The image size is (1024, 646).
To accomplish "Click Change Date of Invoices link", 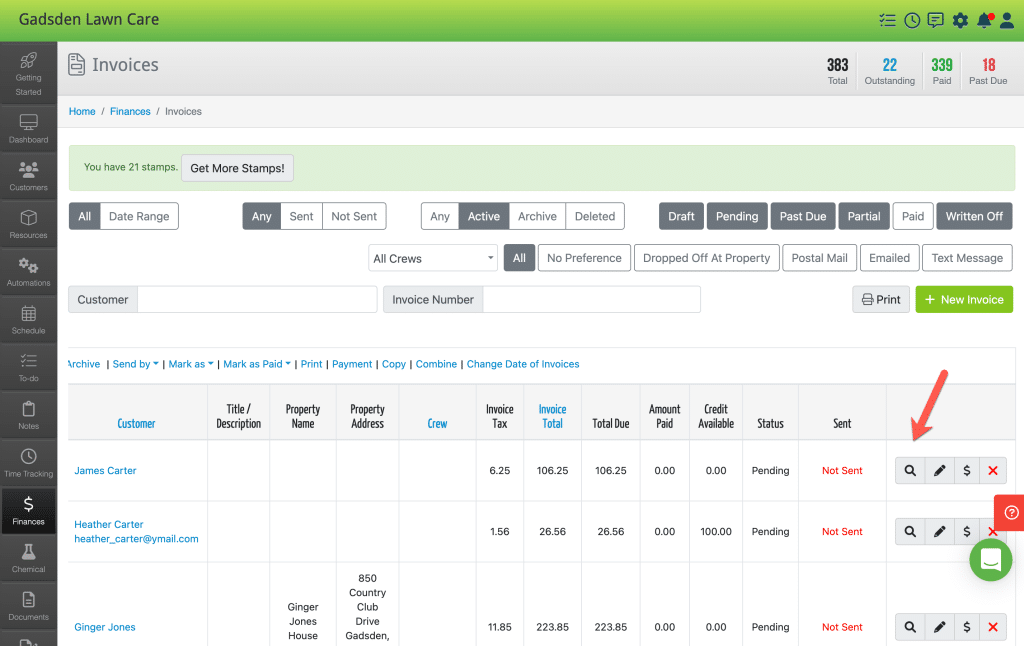I will click(522, 364).
